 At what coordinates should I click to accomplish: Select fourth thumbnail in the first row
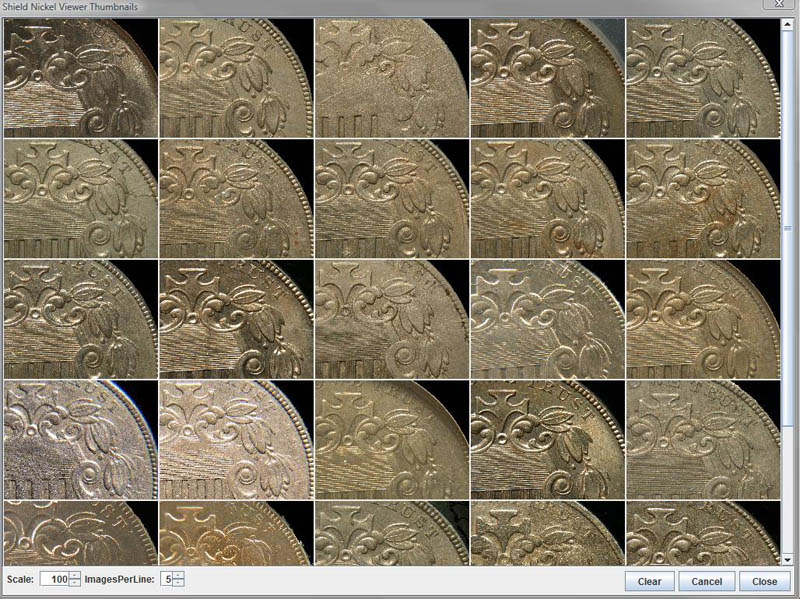coord(547,78)
